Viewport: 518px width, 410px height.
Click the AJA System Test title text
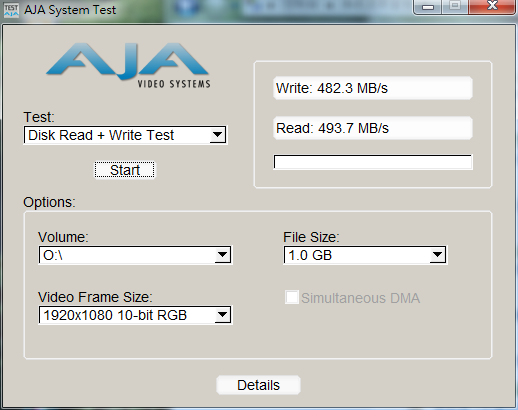[x=70, y=10]
